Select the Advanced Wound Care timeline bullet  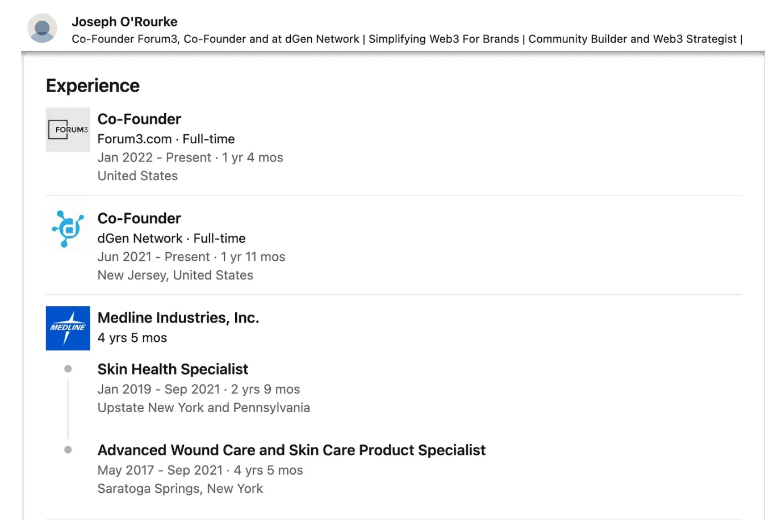click(68, 450)
